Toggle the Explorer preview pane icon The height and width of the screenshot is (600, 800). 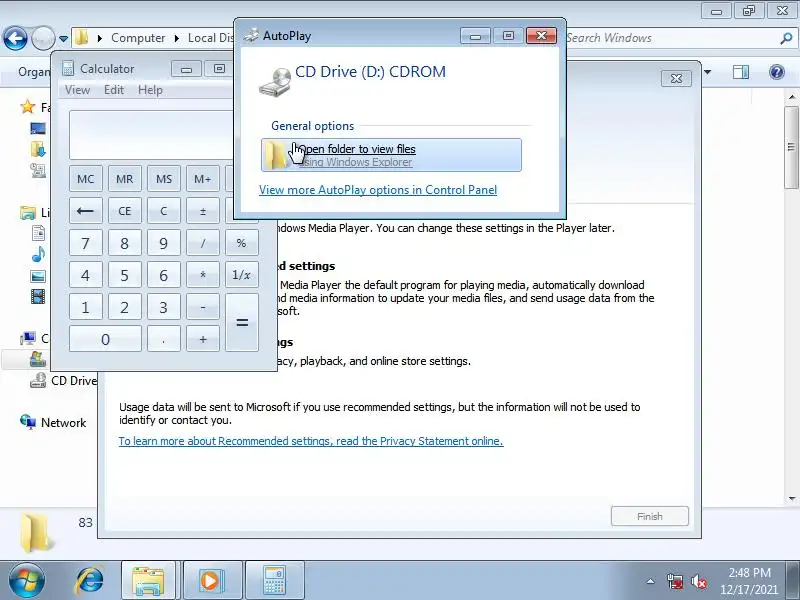(x=740, y=72)
